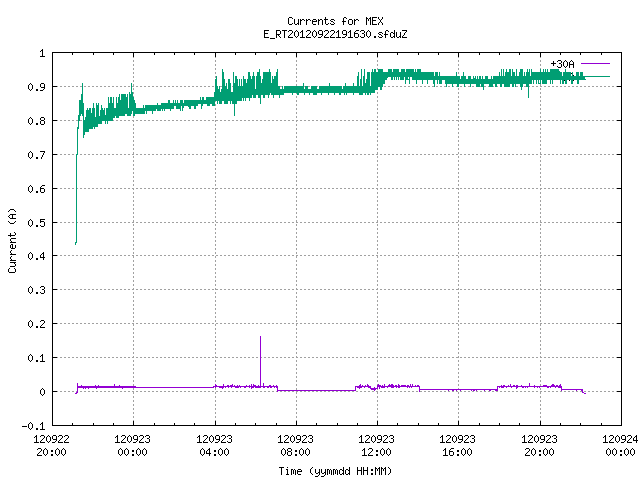Click the 'Current (A)' y-axis label

click(12, 240)
